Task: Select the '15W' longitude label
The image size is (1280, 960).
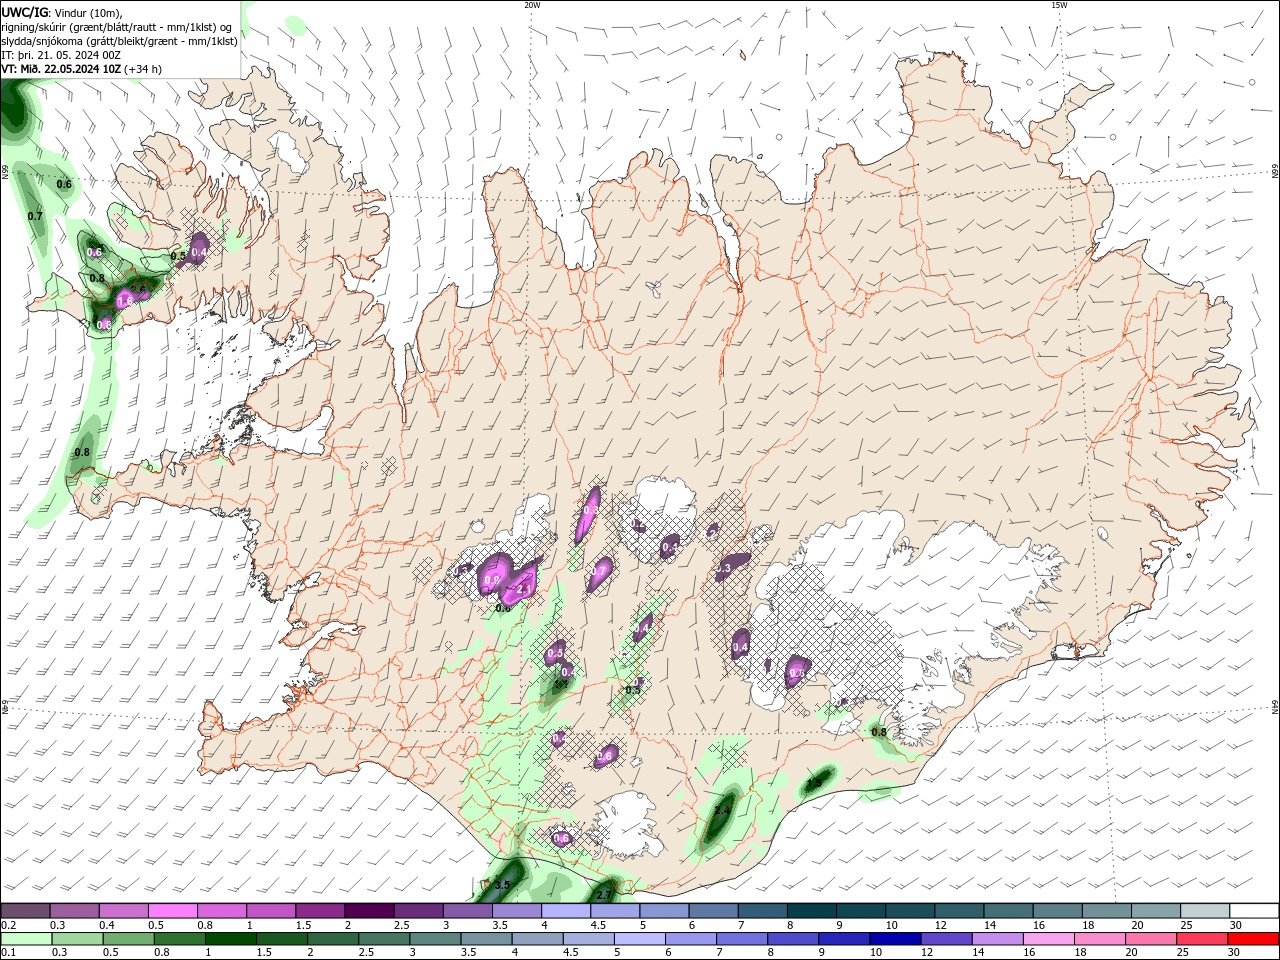Action: tap(1058, 5)
